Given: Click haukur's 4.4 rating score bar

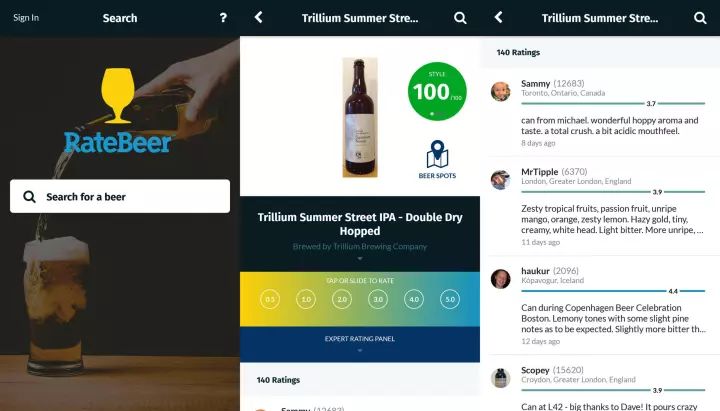Looking at the screenshot, I should pyautogui.click(x=613, y=291).
